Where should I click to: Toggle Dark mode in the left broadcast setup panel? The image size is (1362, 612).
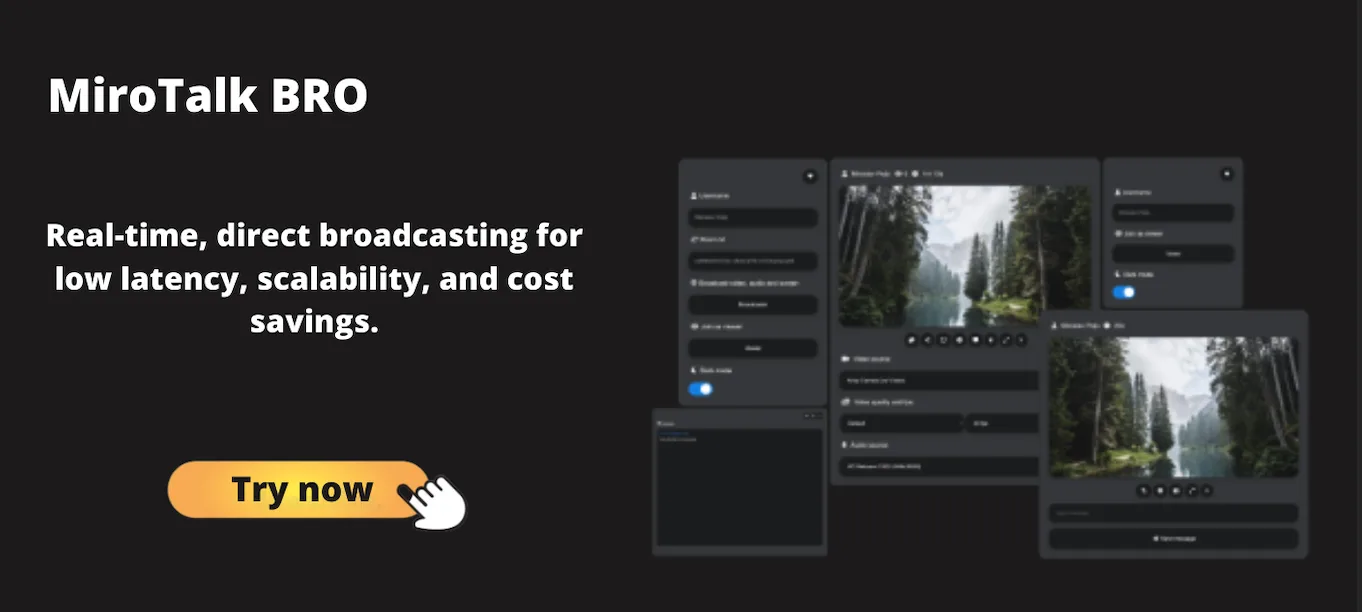point(701,389)
